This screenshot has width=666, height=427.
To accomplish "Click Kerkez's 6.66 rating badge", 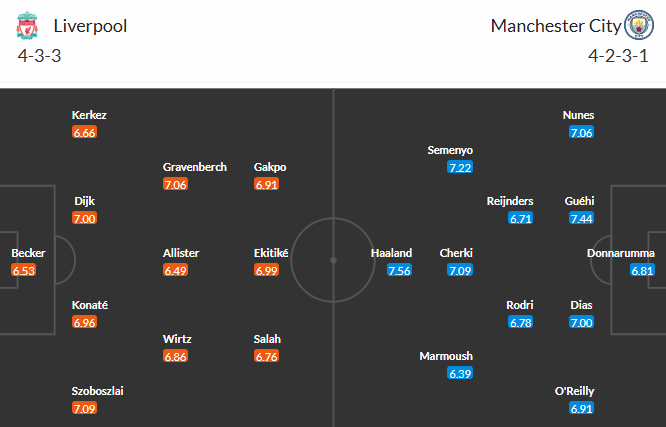I will point(85,132).
